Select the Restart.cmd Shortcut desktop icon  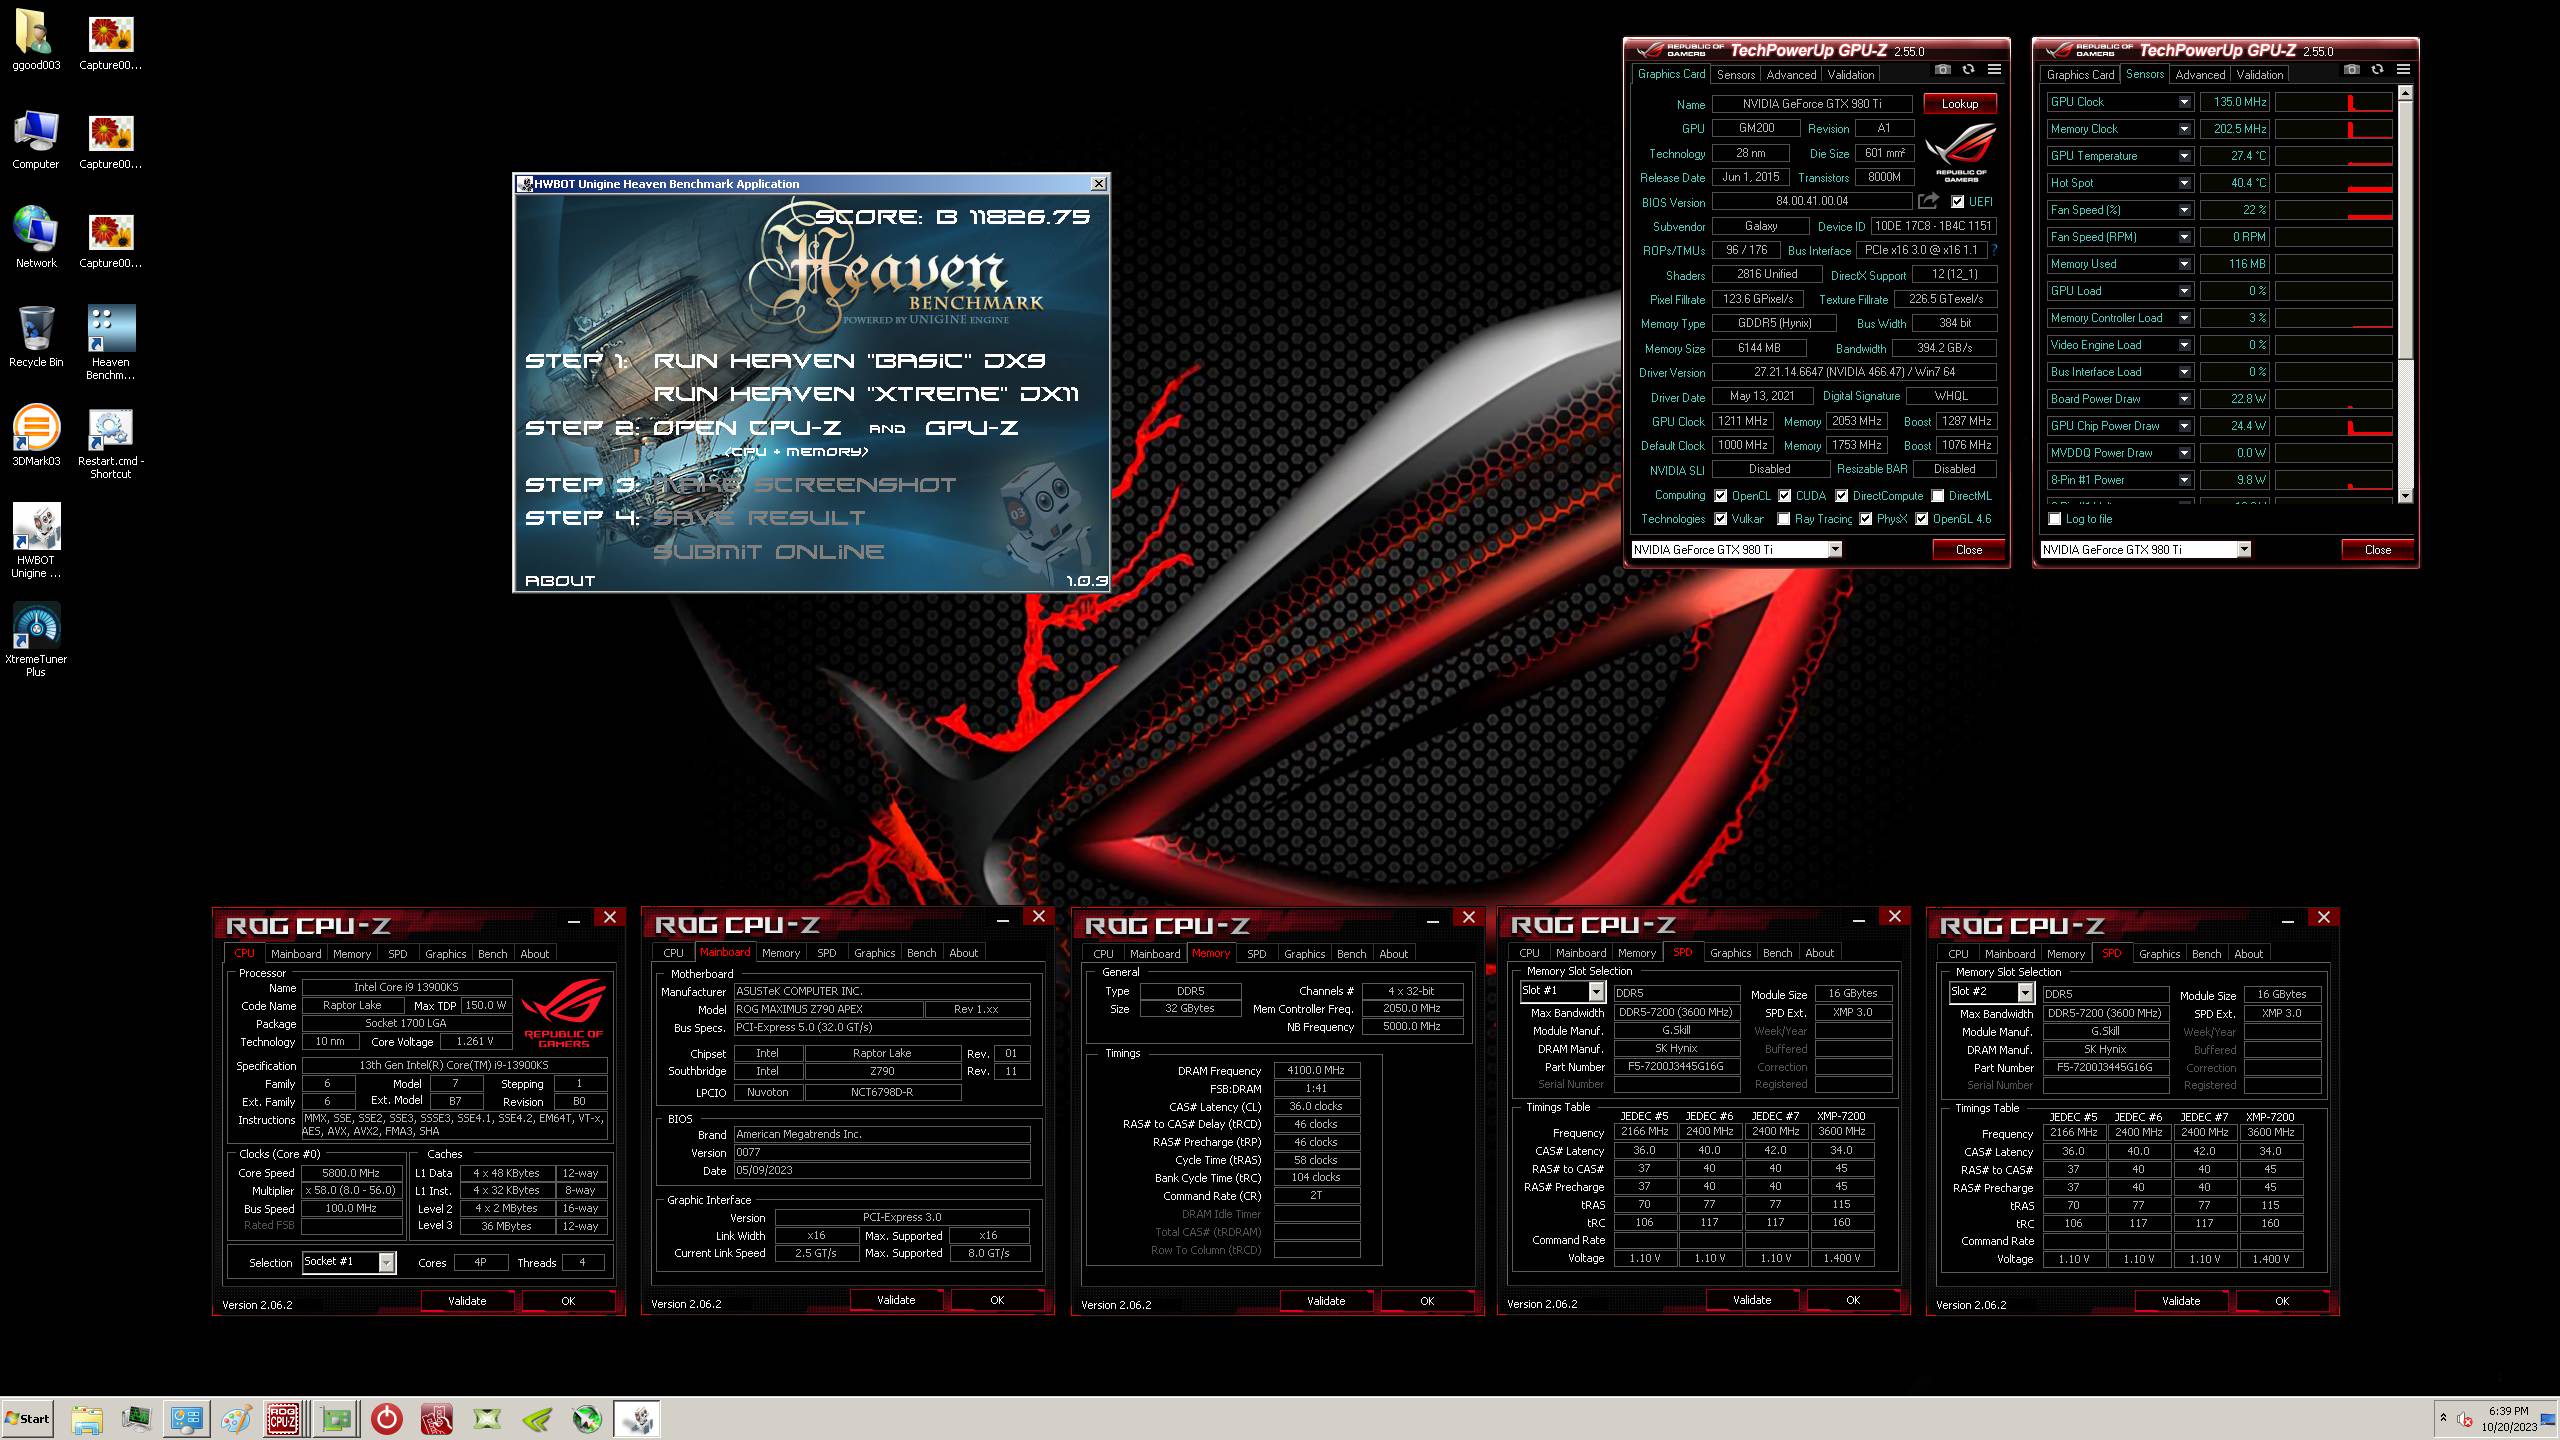coord(111,442)
